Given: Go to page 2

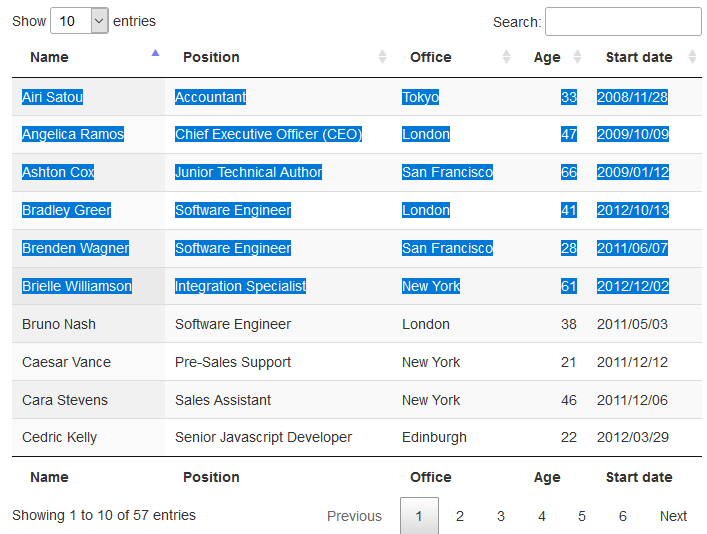Looking at the screenshot, I should click(459, 516).
